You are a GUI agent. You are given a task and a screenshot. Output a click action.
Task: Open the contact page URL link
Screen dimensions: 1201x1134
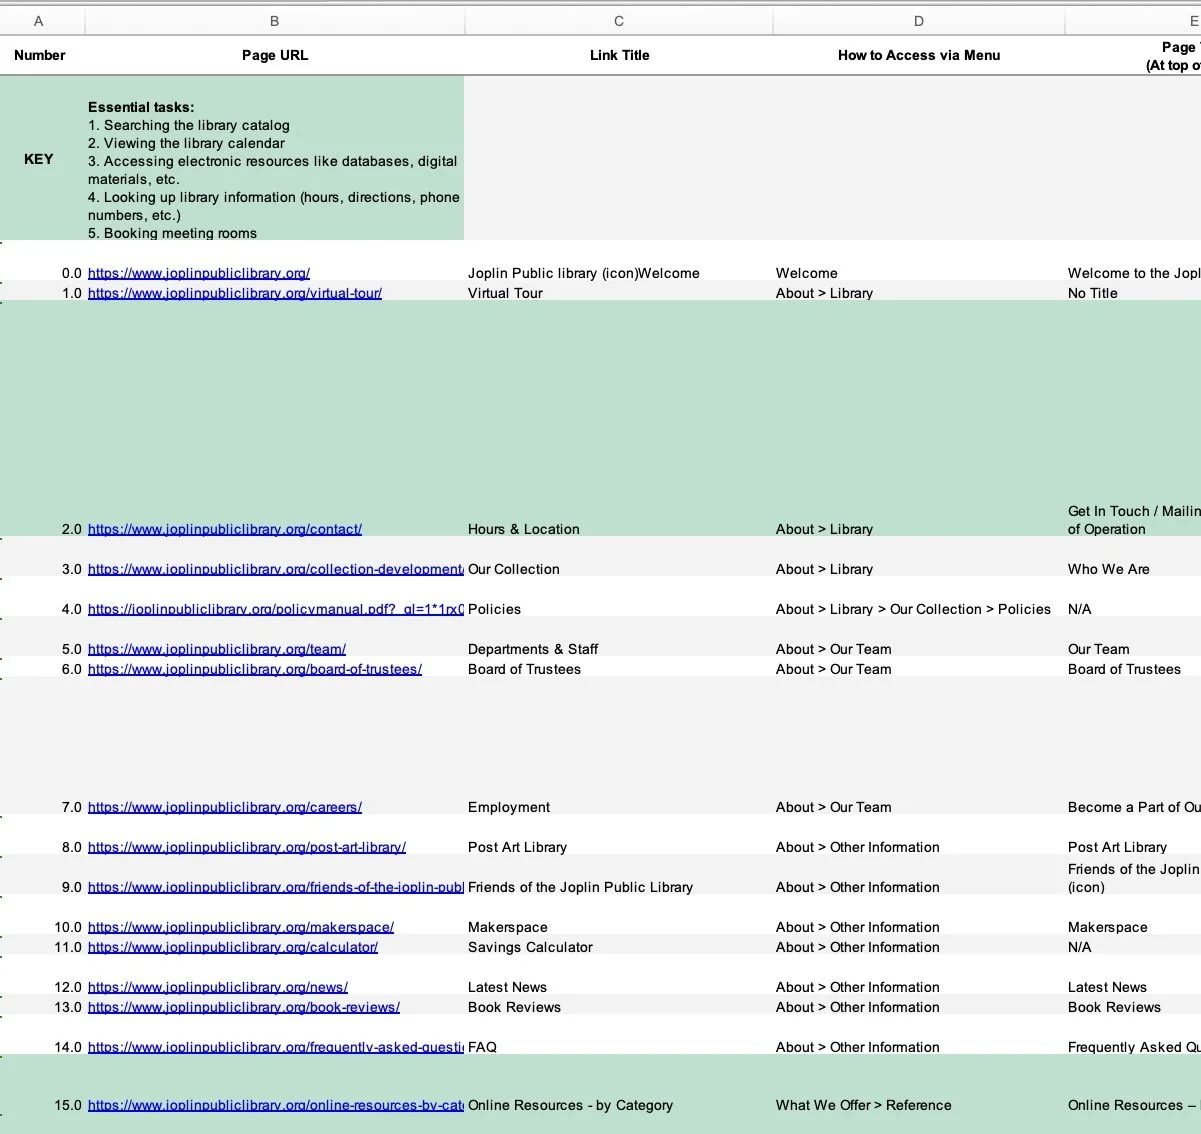(225, 529)
